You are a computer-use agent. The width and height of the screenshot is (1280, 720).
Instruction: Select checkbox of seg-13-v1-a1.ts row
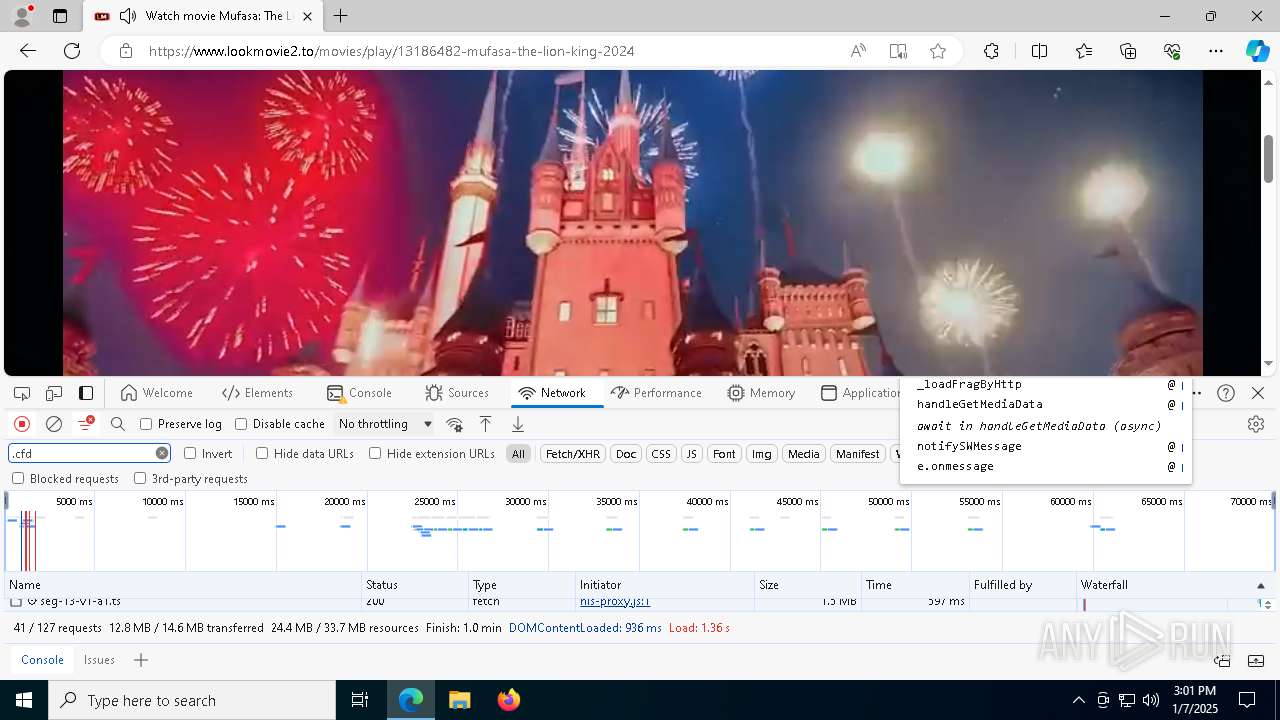16,602
